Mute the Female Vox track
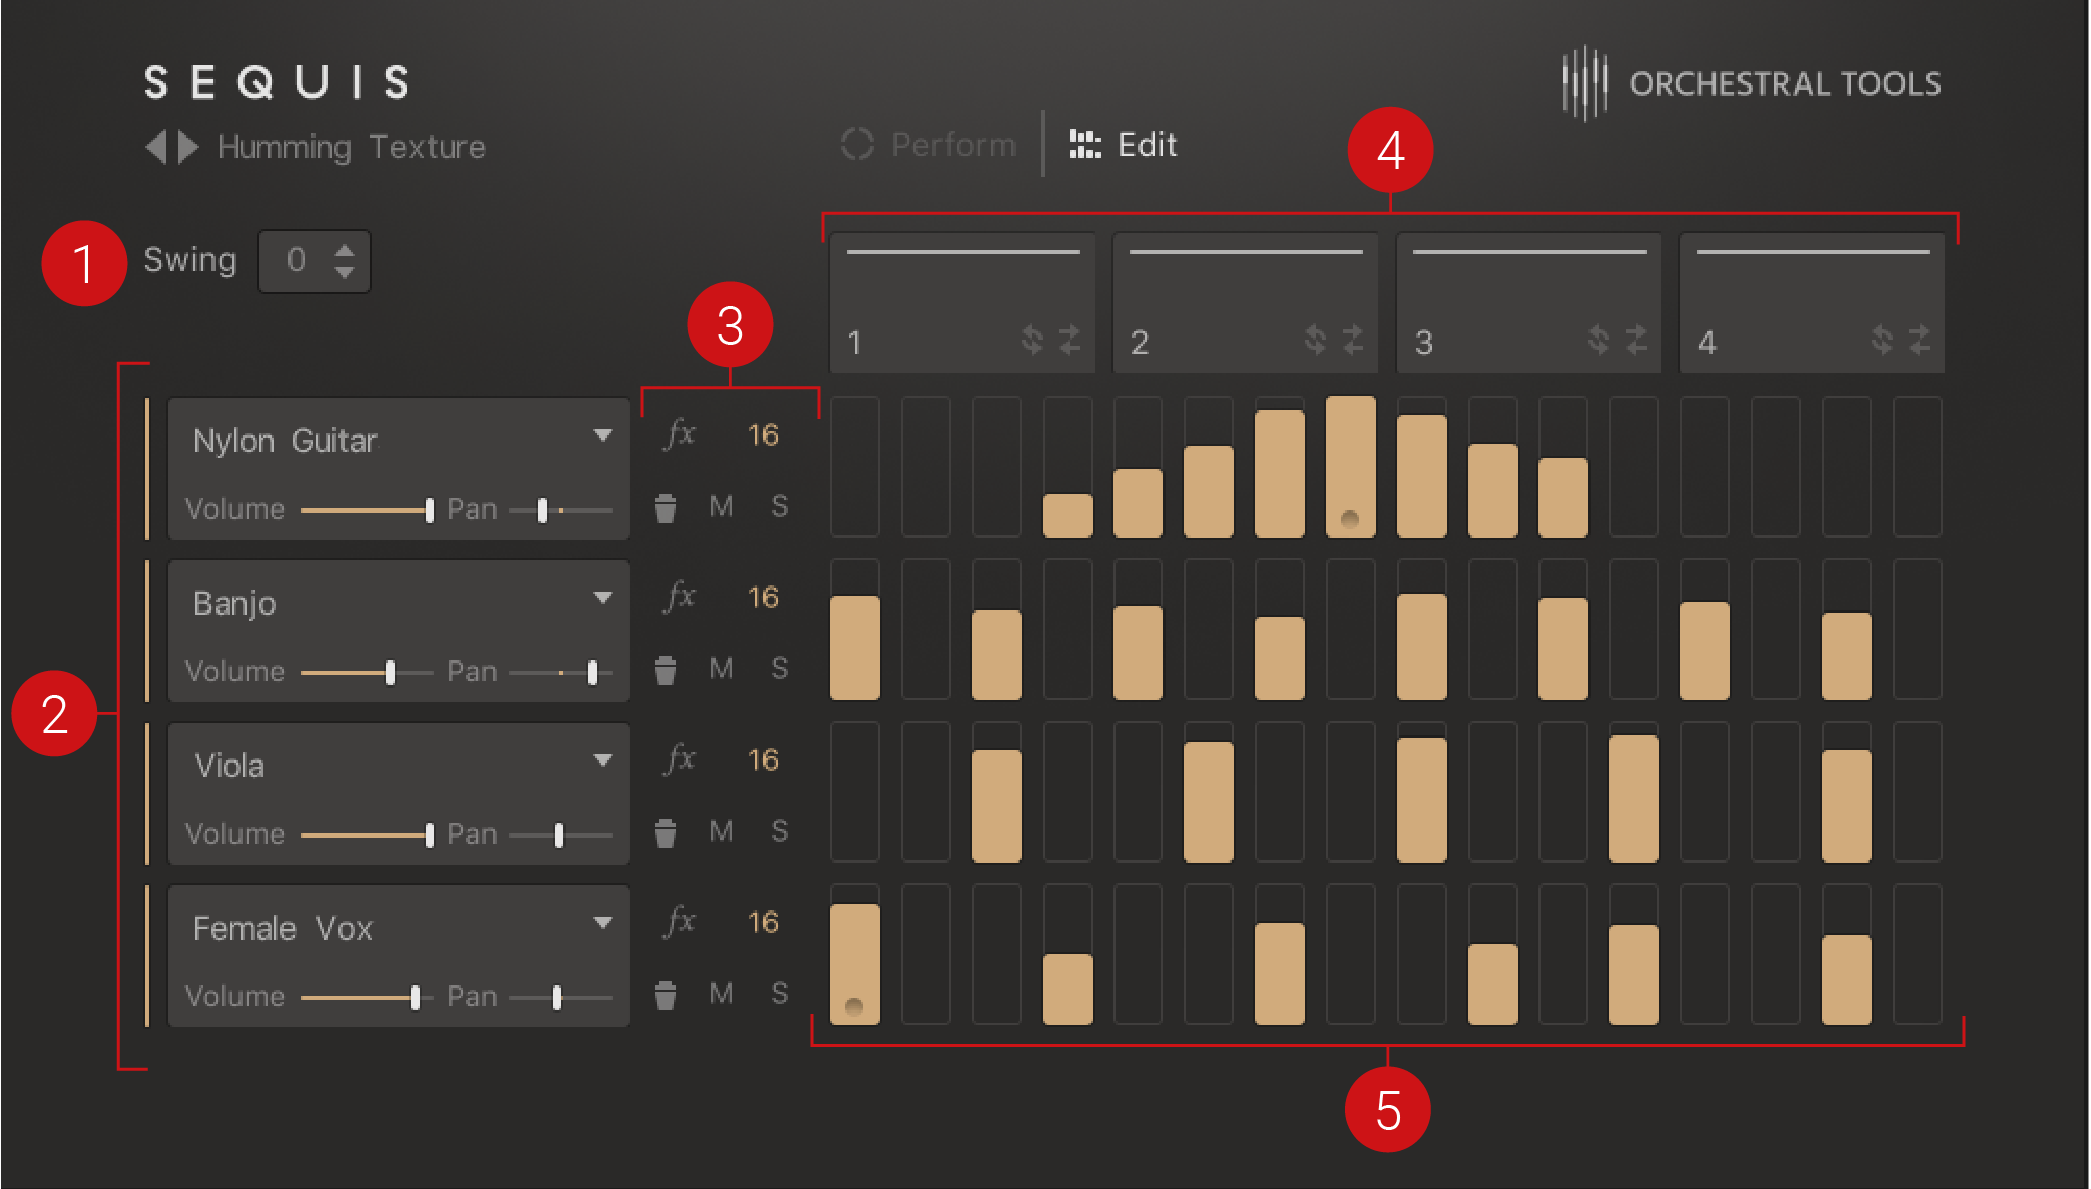 point(721,993)
